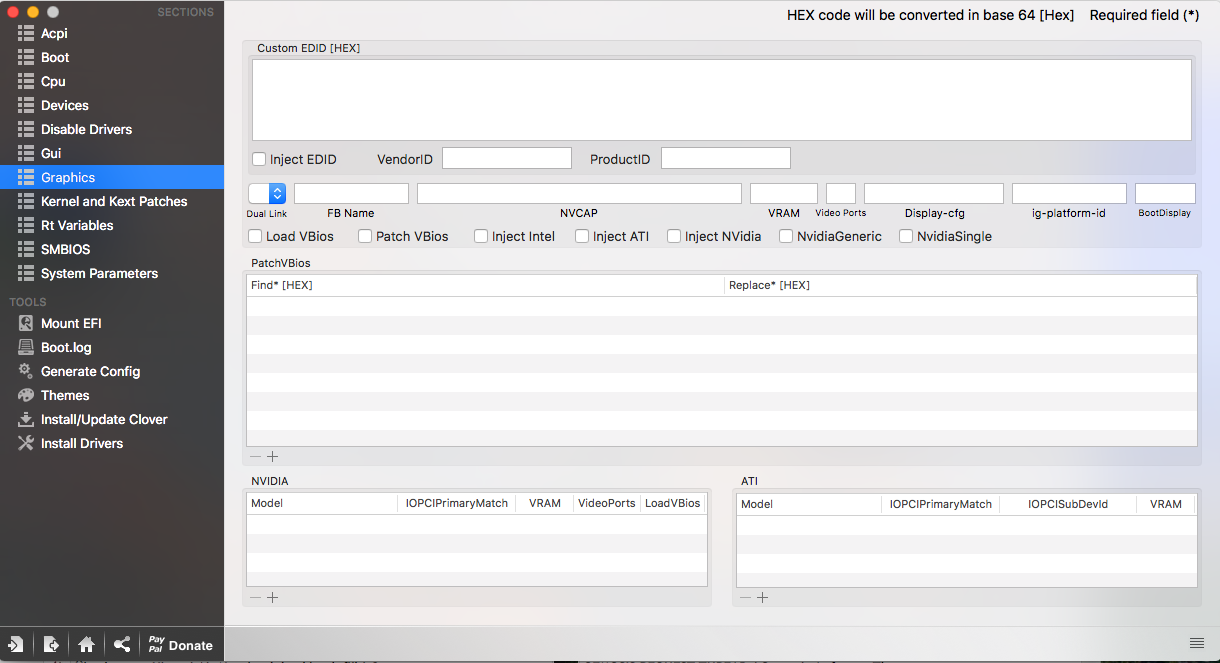1220x663 pixels.
Task: Open the System Parameters section
Action: pyautogui.click(x=99, y=273)
